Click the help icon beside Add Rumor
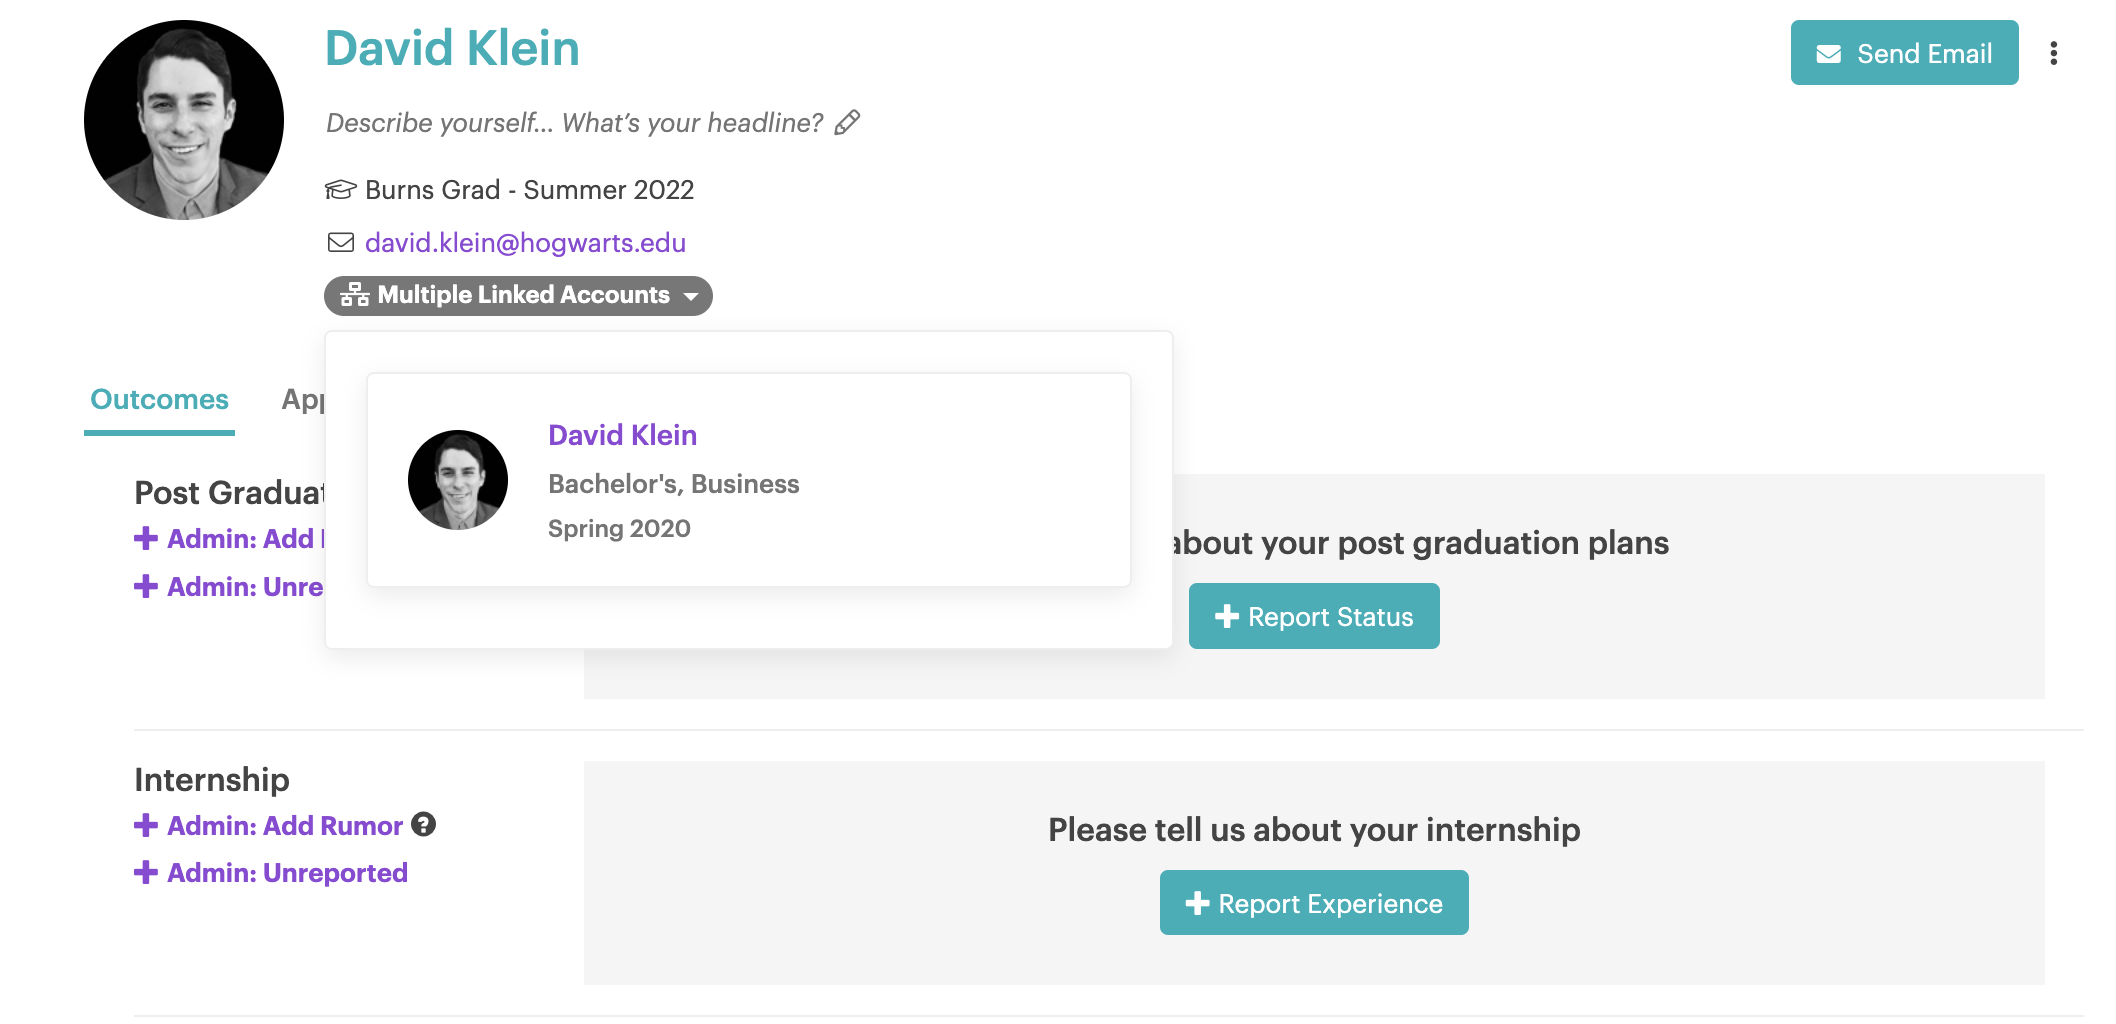This screenshot has height=1024, width=2116. (x=424, y=825)
